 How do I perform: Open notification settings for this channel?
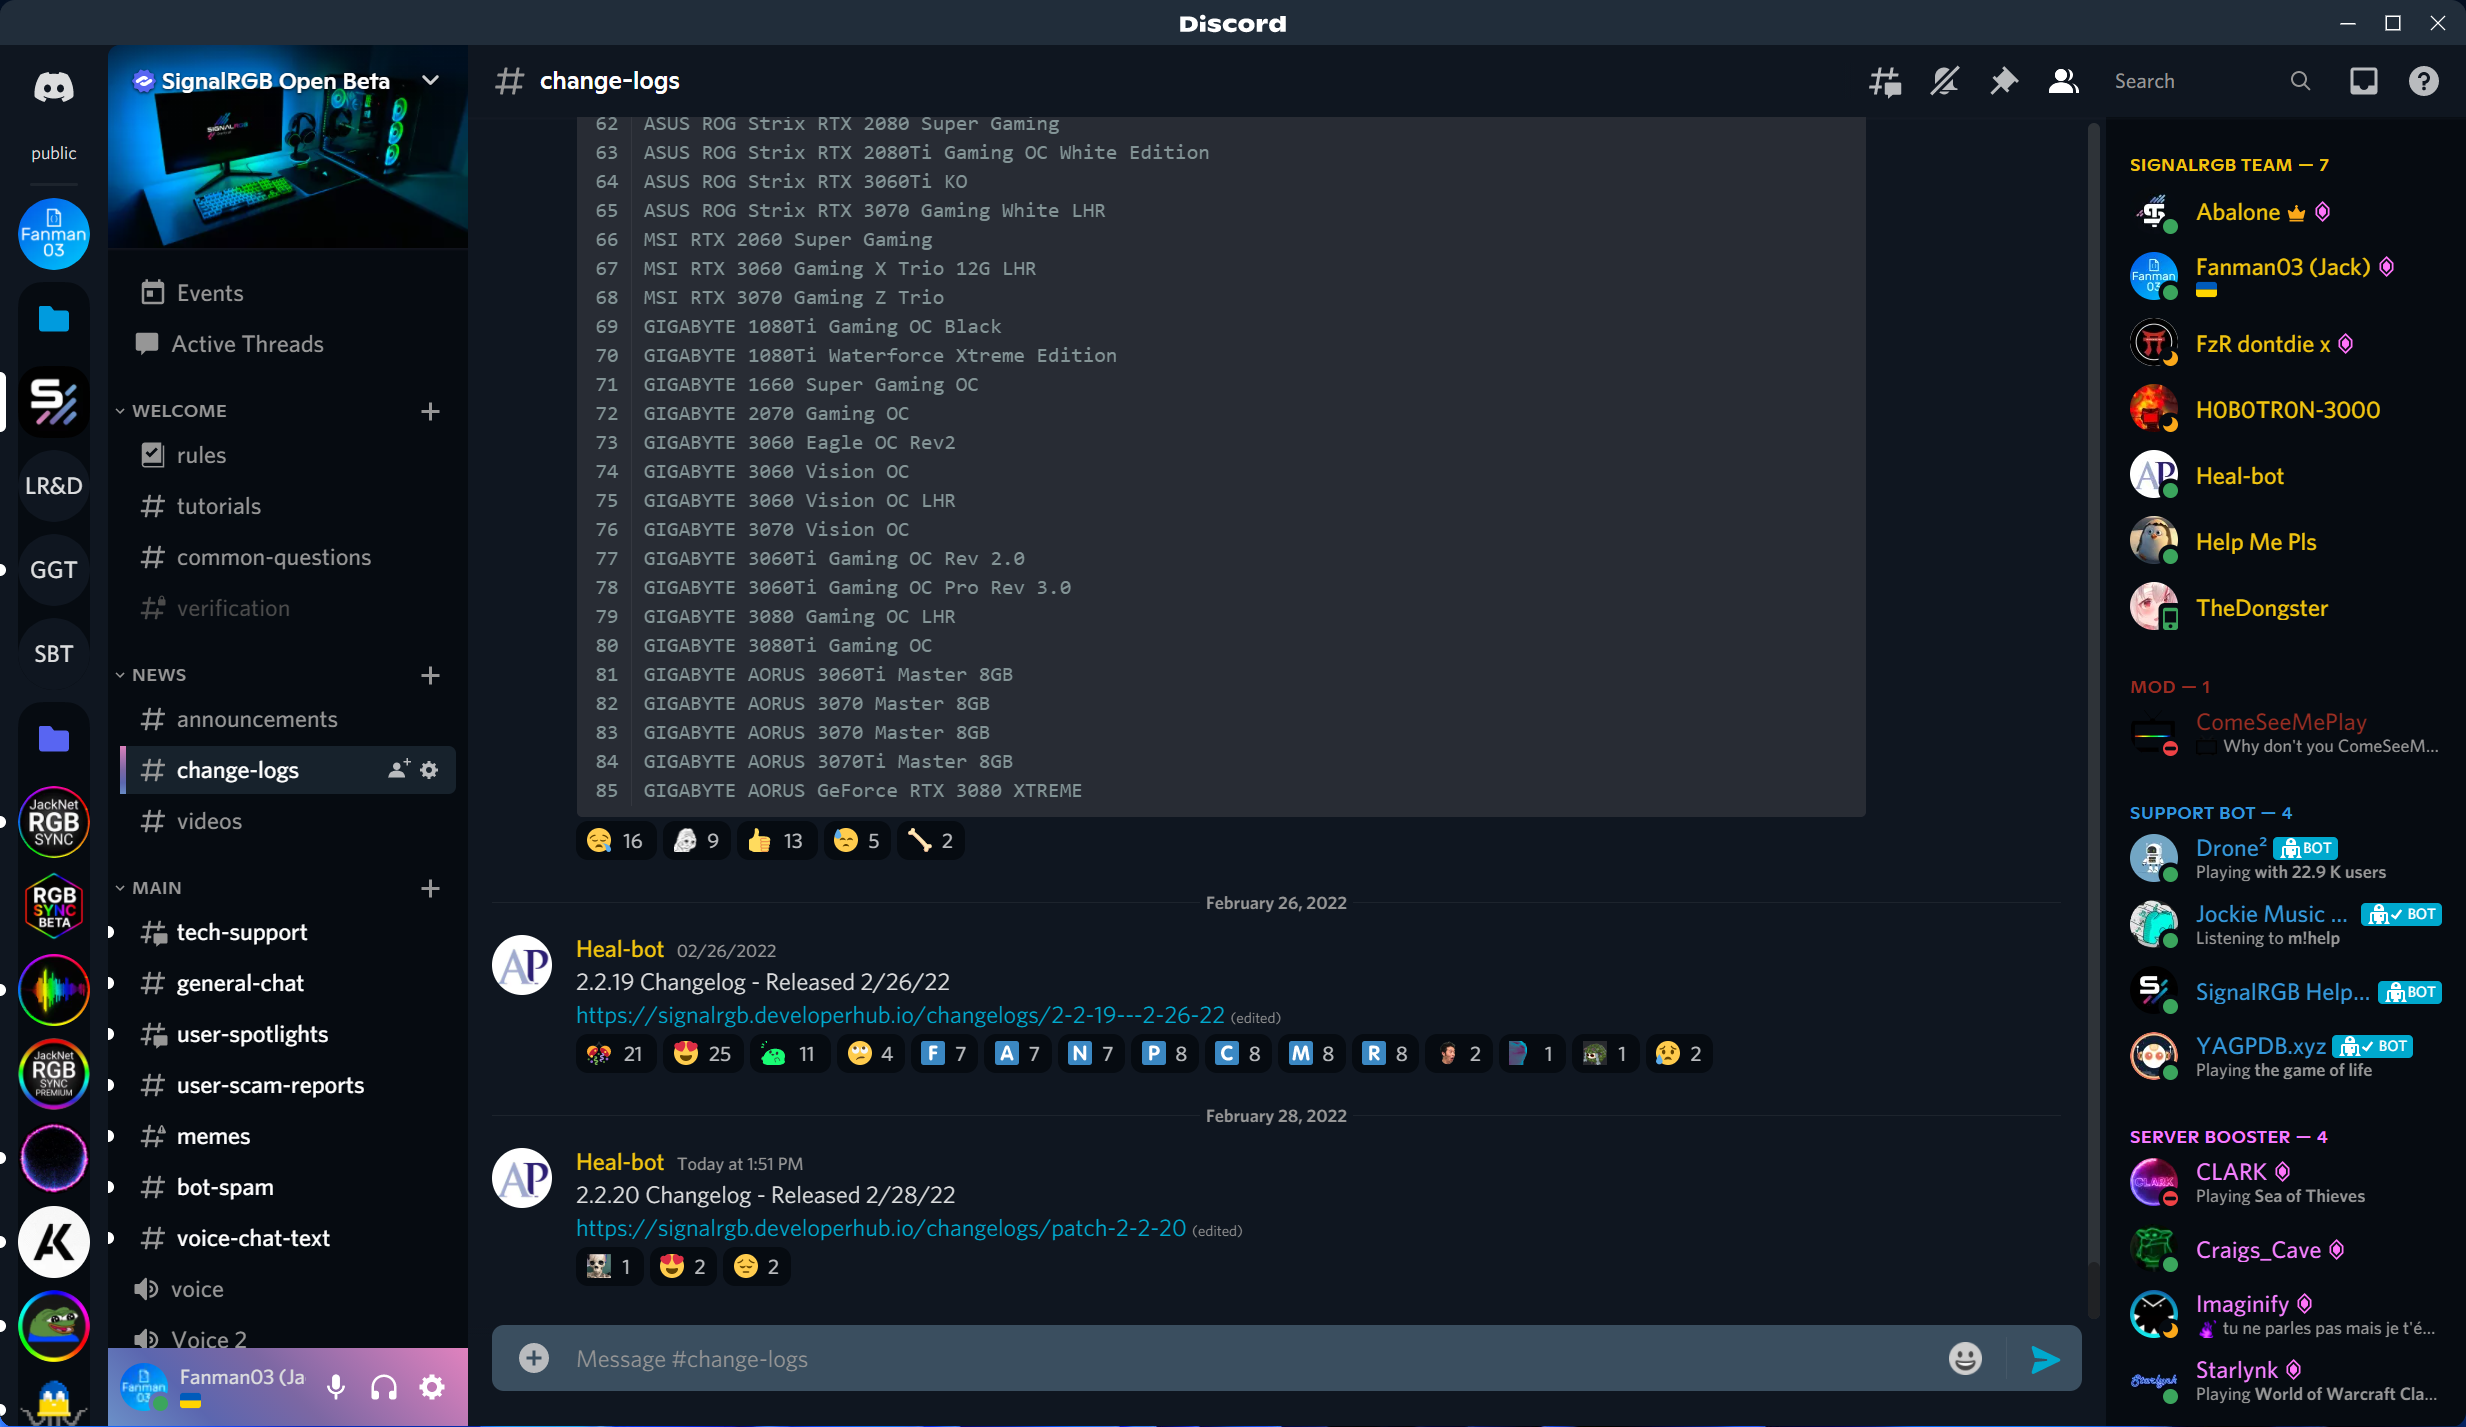pyautogui.click(x=1944, y=81)
